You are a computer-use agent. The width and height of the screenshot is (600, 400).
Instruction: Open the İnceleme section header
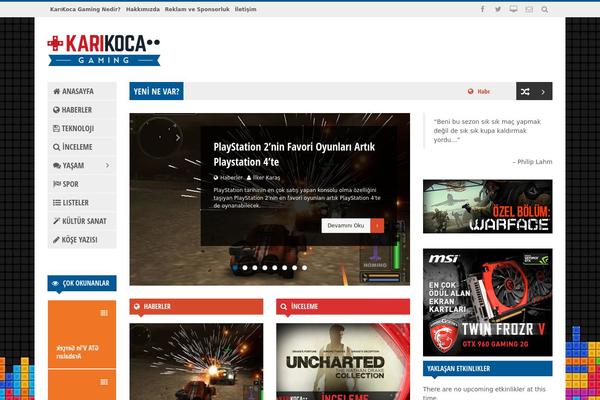coord(343,307)
